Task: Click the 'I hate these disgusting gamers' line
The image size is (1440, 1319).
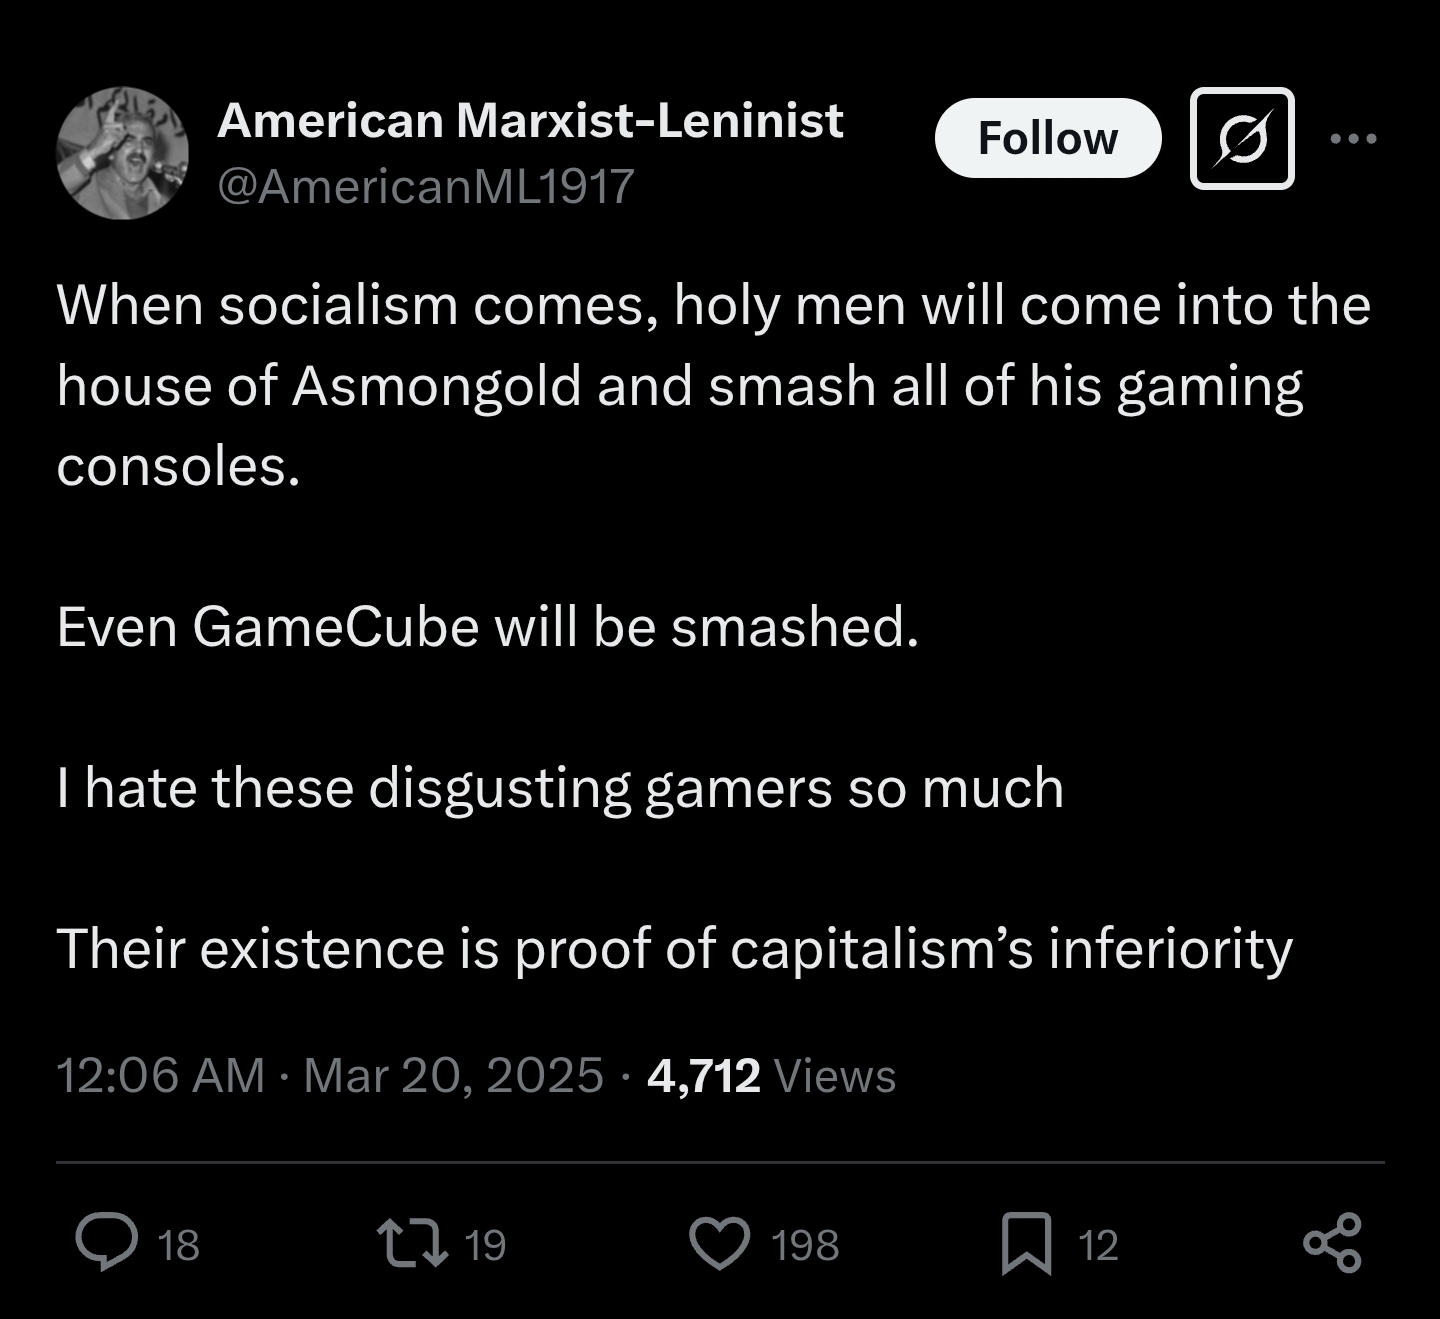Action: (560, 788)
